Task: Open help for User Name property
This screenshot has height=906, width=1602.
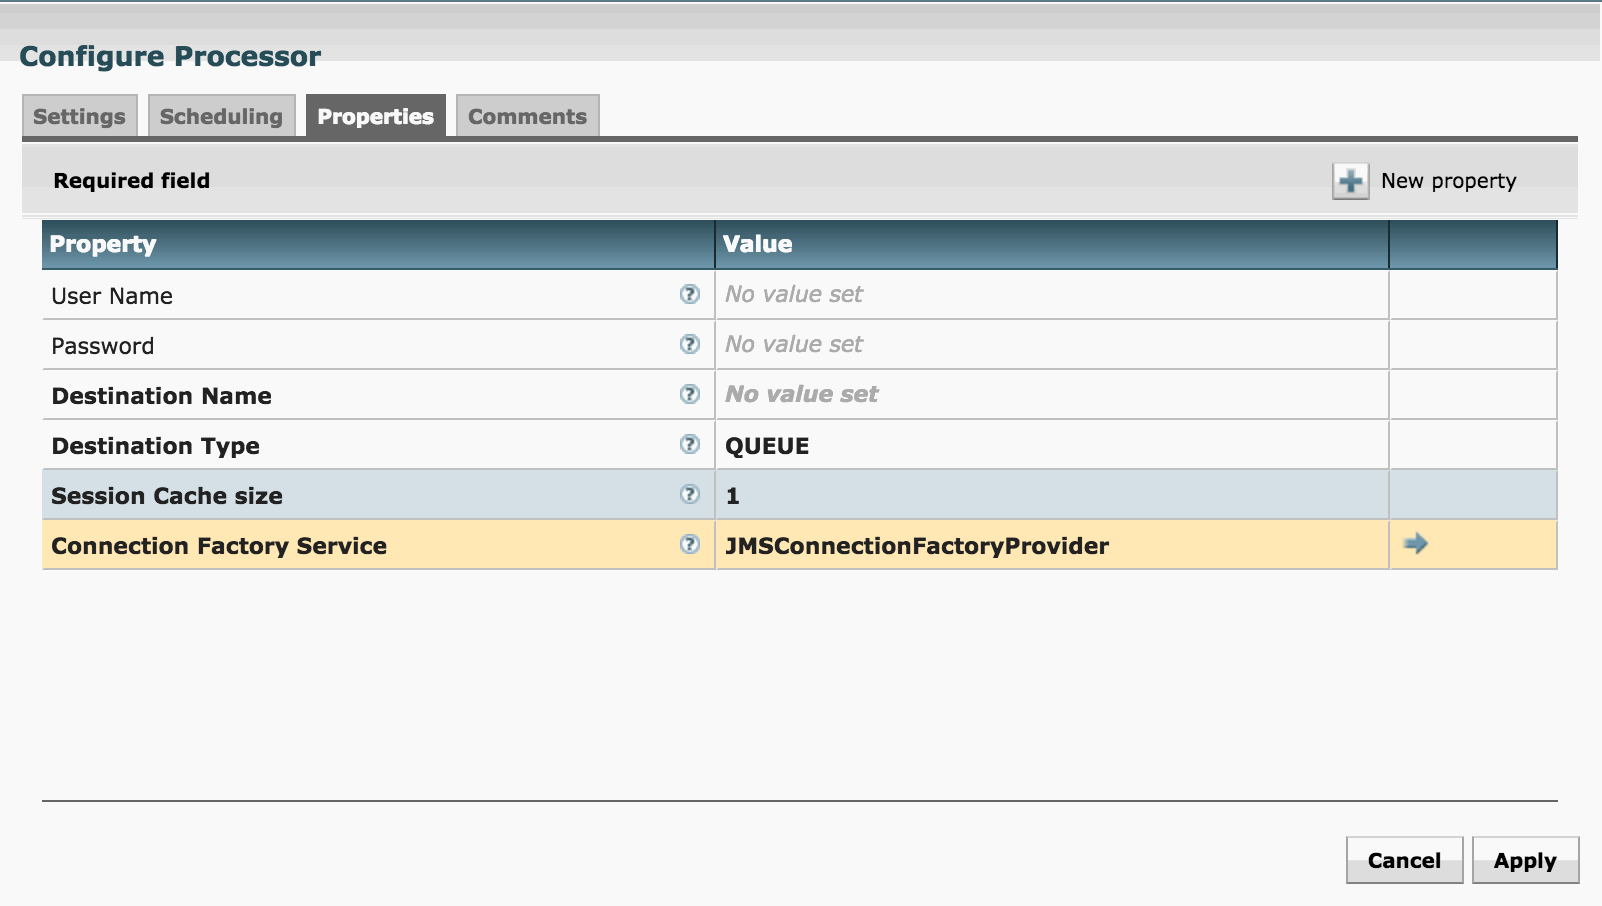Action: click(x=689, y=293)
